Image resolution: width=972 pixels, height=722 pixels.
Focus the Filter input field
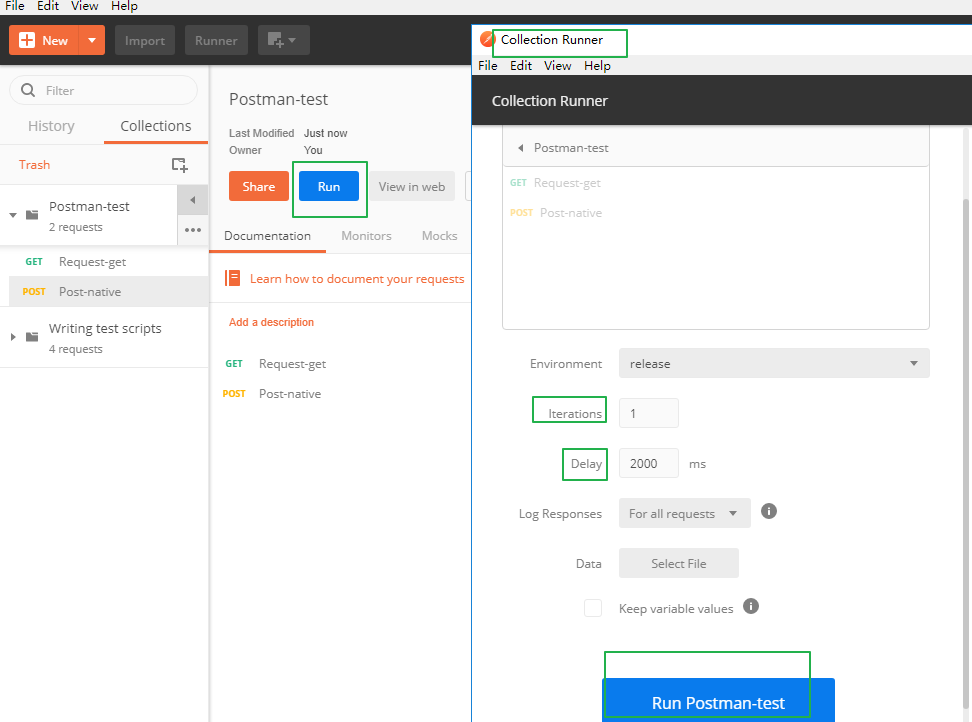104,90
